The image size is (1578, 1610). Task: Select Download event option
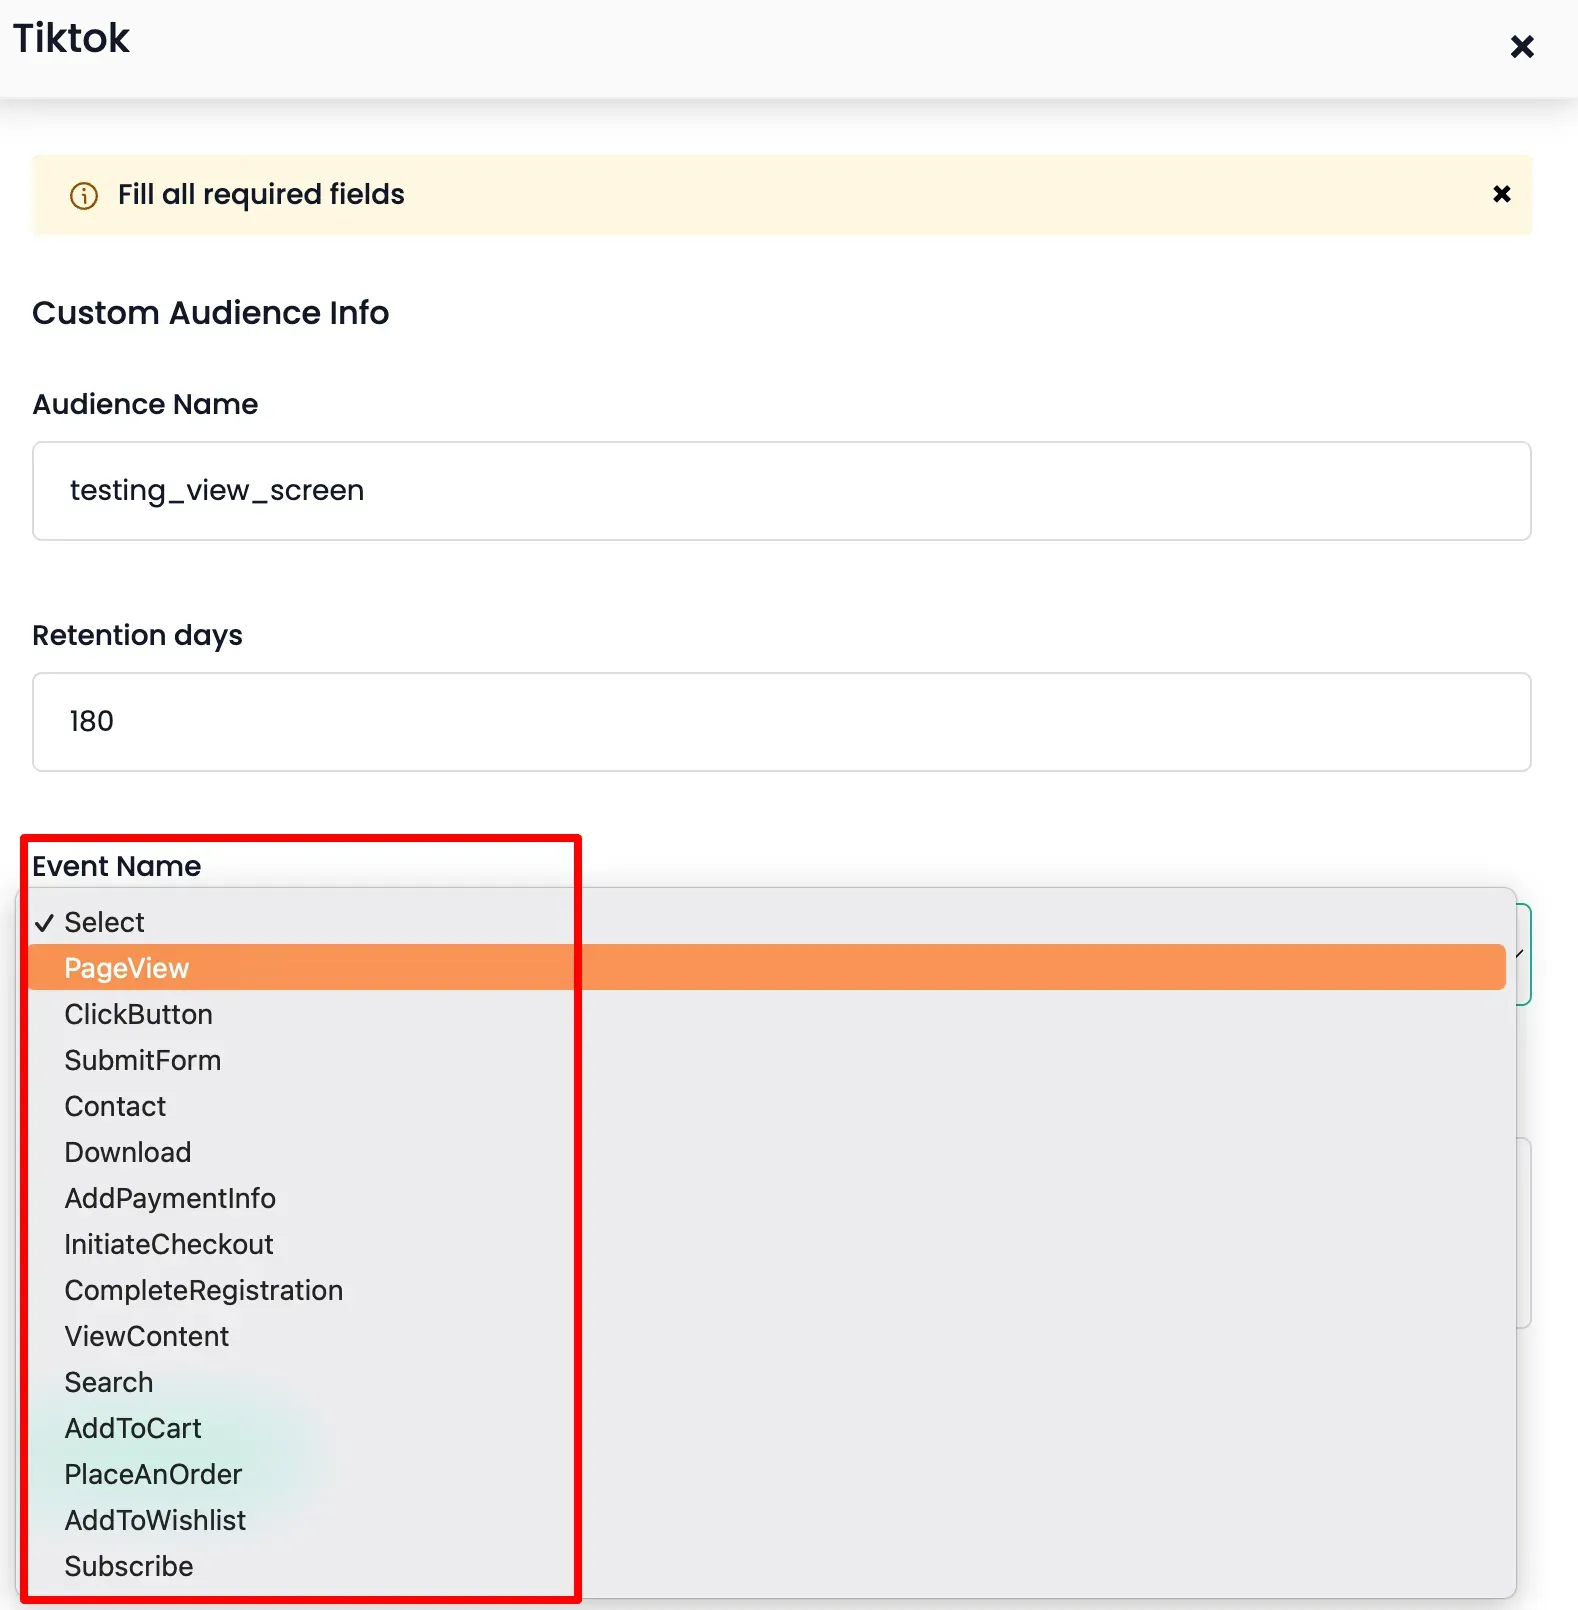[766, 1152]
